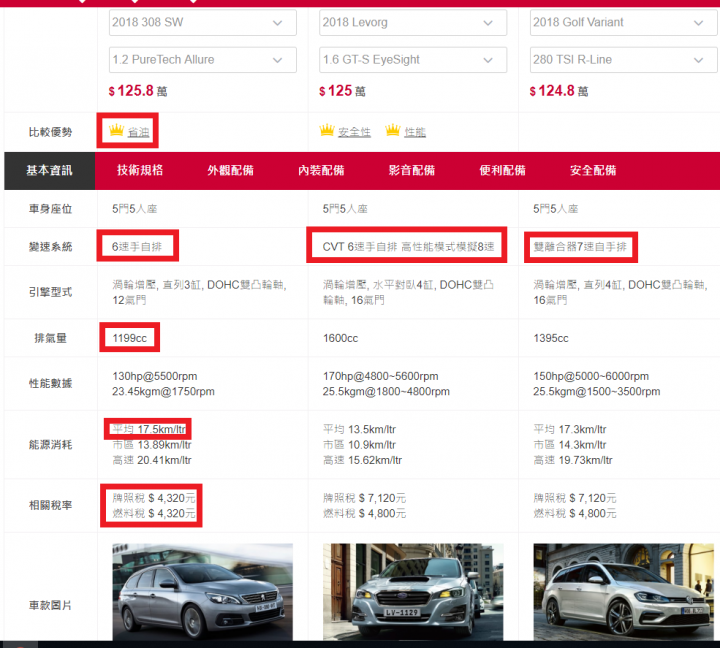
Task: Click 150hp@5000~6000rpm performance value
Action: 591,376
